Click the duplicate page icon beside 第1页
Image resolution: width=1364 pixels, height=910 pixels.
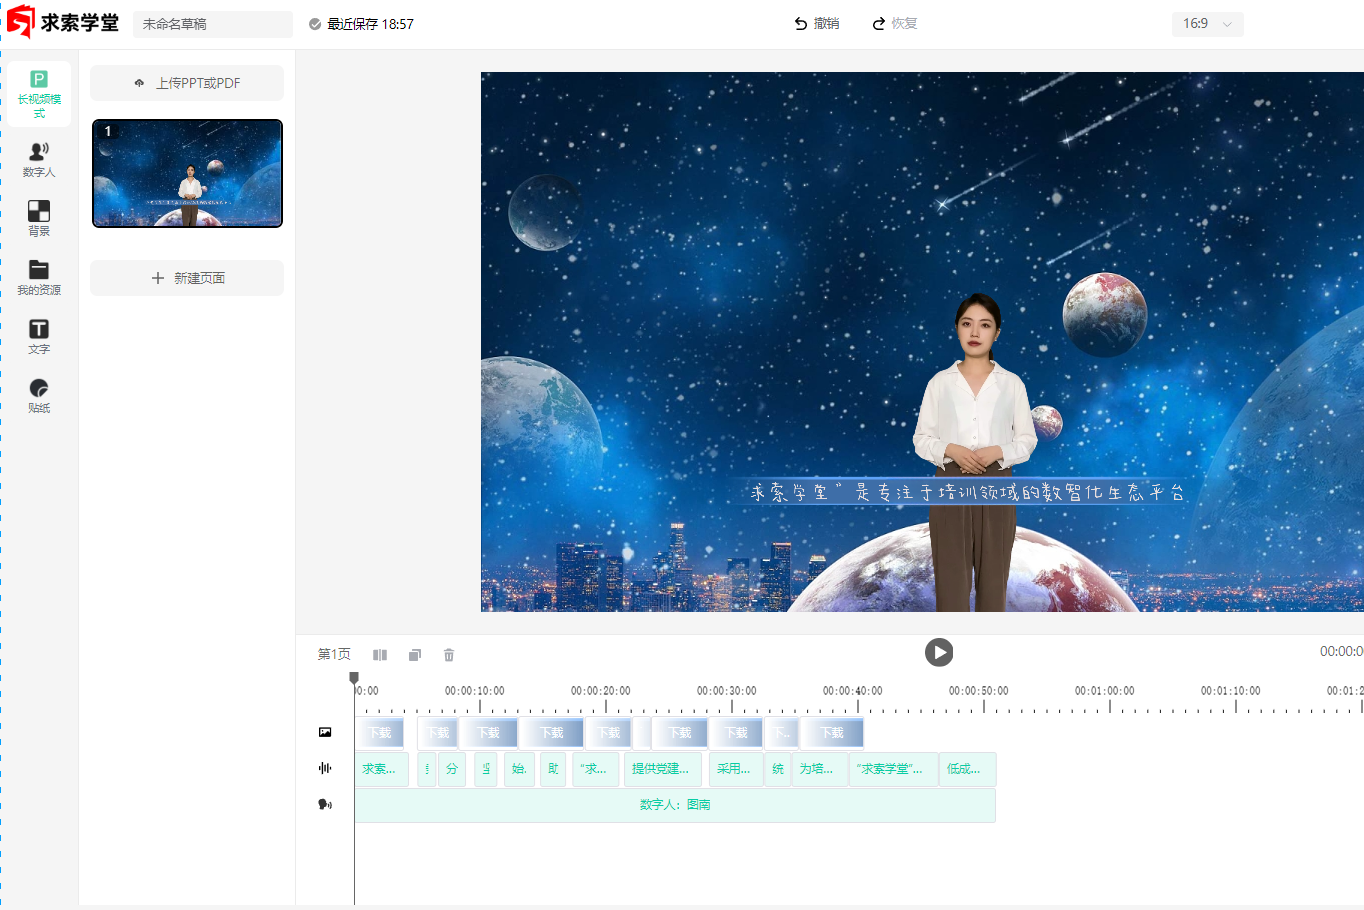pos(415,655)
